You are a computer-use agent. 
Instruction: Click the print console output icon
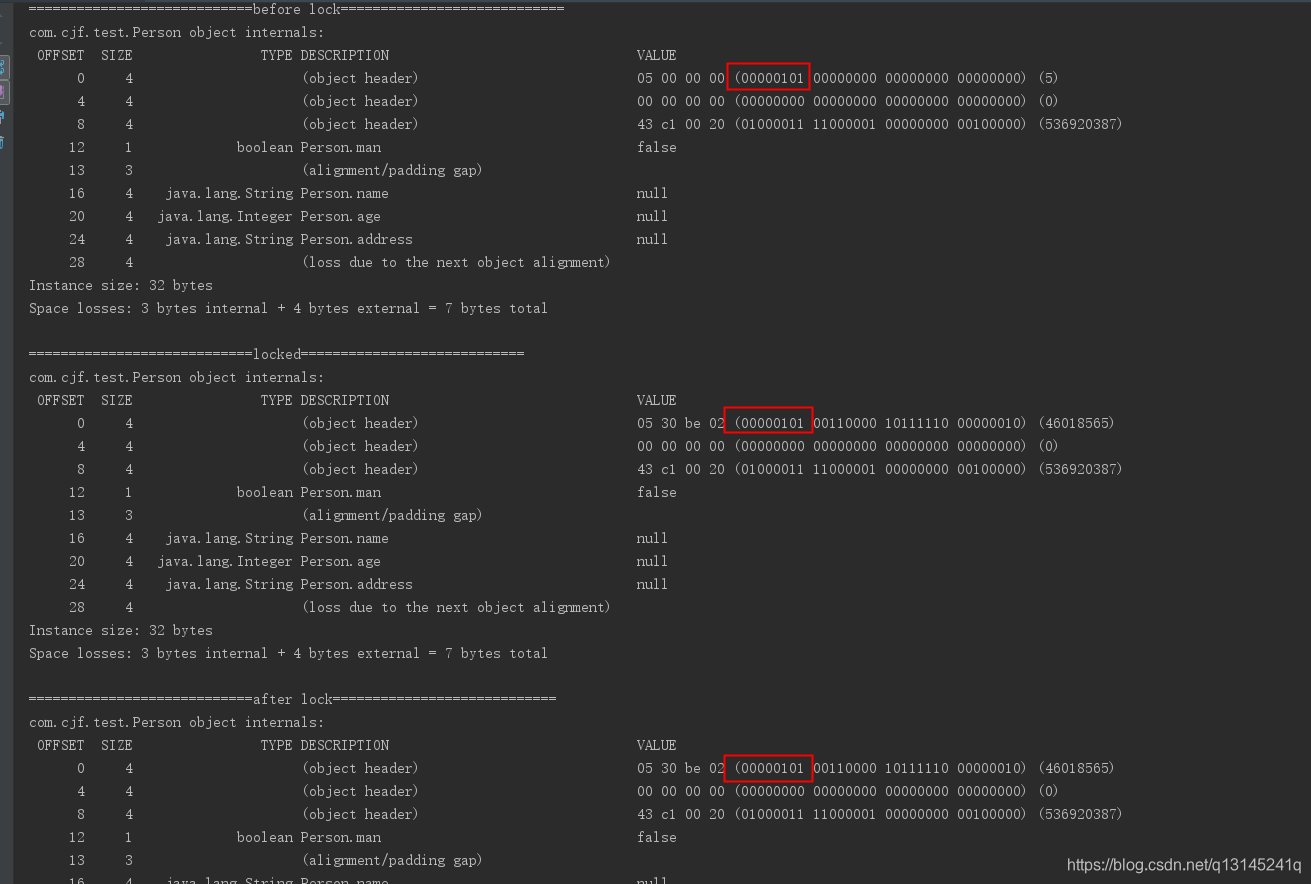tap(2, 117)
